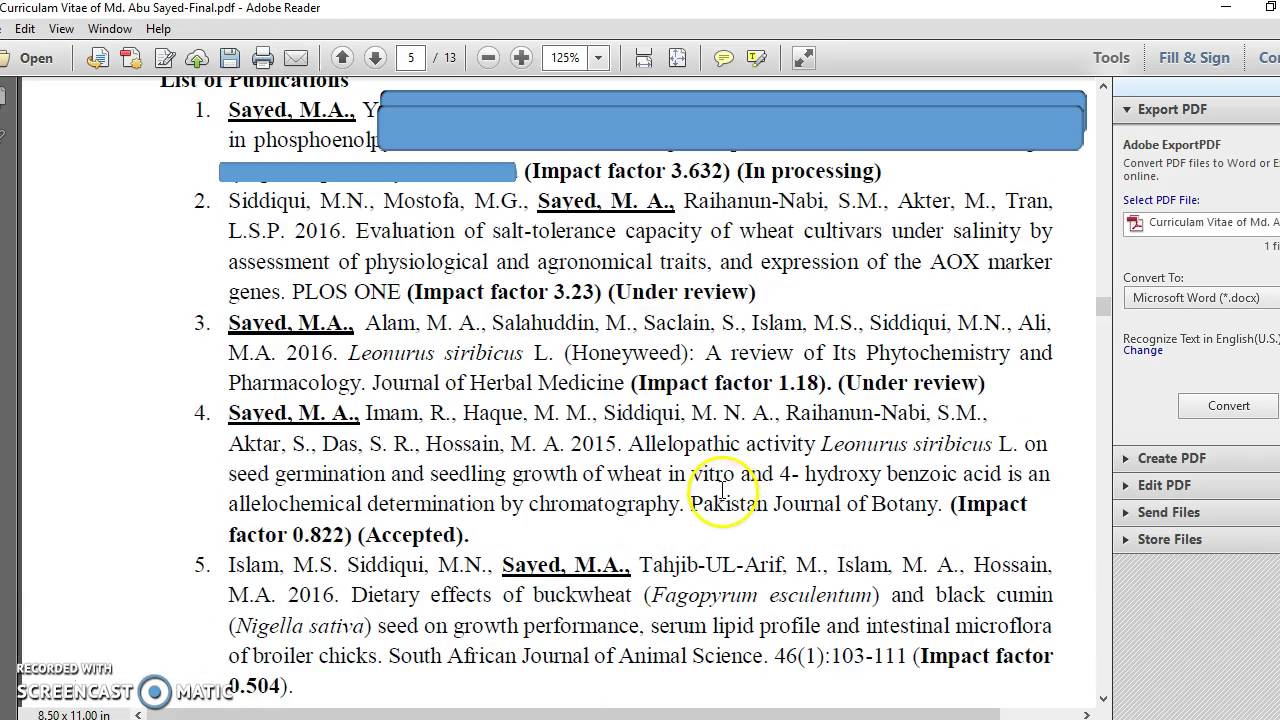Image resolution: width=1280 pixels, height=720 pixels.
Task: Click the Select PDF File link
Action: [x=1161, y=200]
